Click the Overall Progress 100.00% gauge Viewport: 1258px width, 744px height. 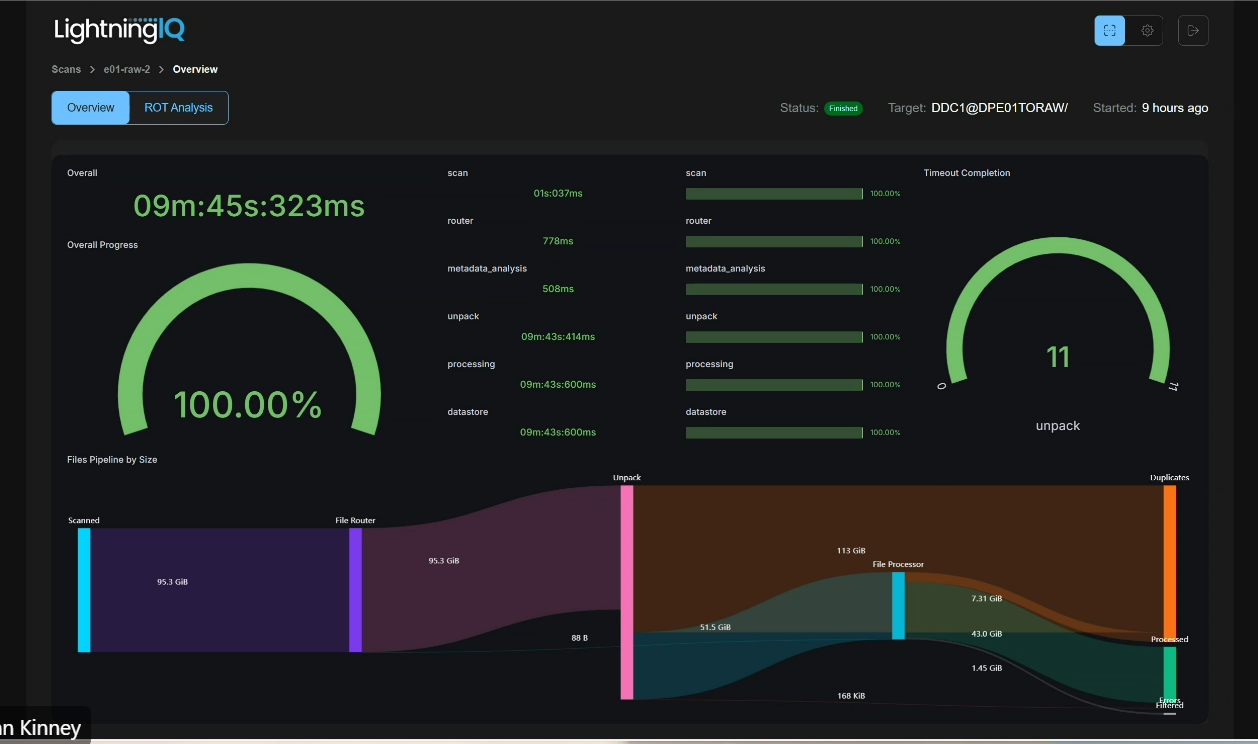(248, 360)
